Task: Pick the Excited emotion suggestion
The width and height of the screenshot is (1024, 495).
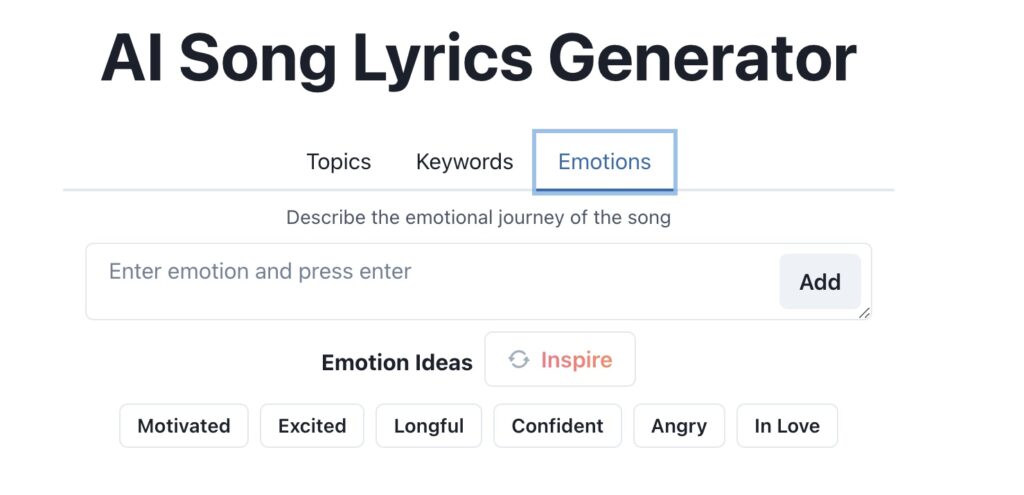Action: pos(312,426)
